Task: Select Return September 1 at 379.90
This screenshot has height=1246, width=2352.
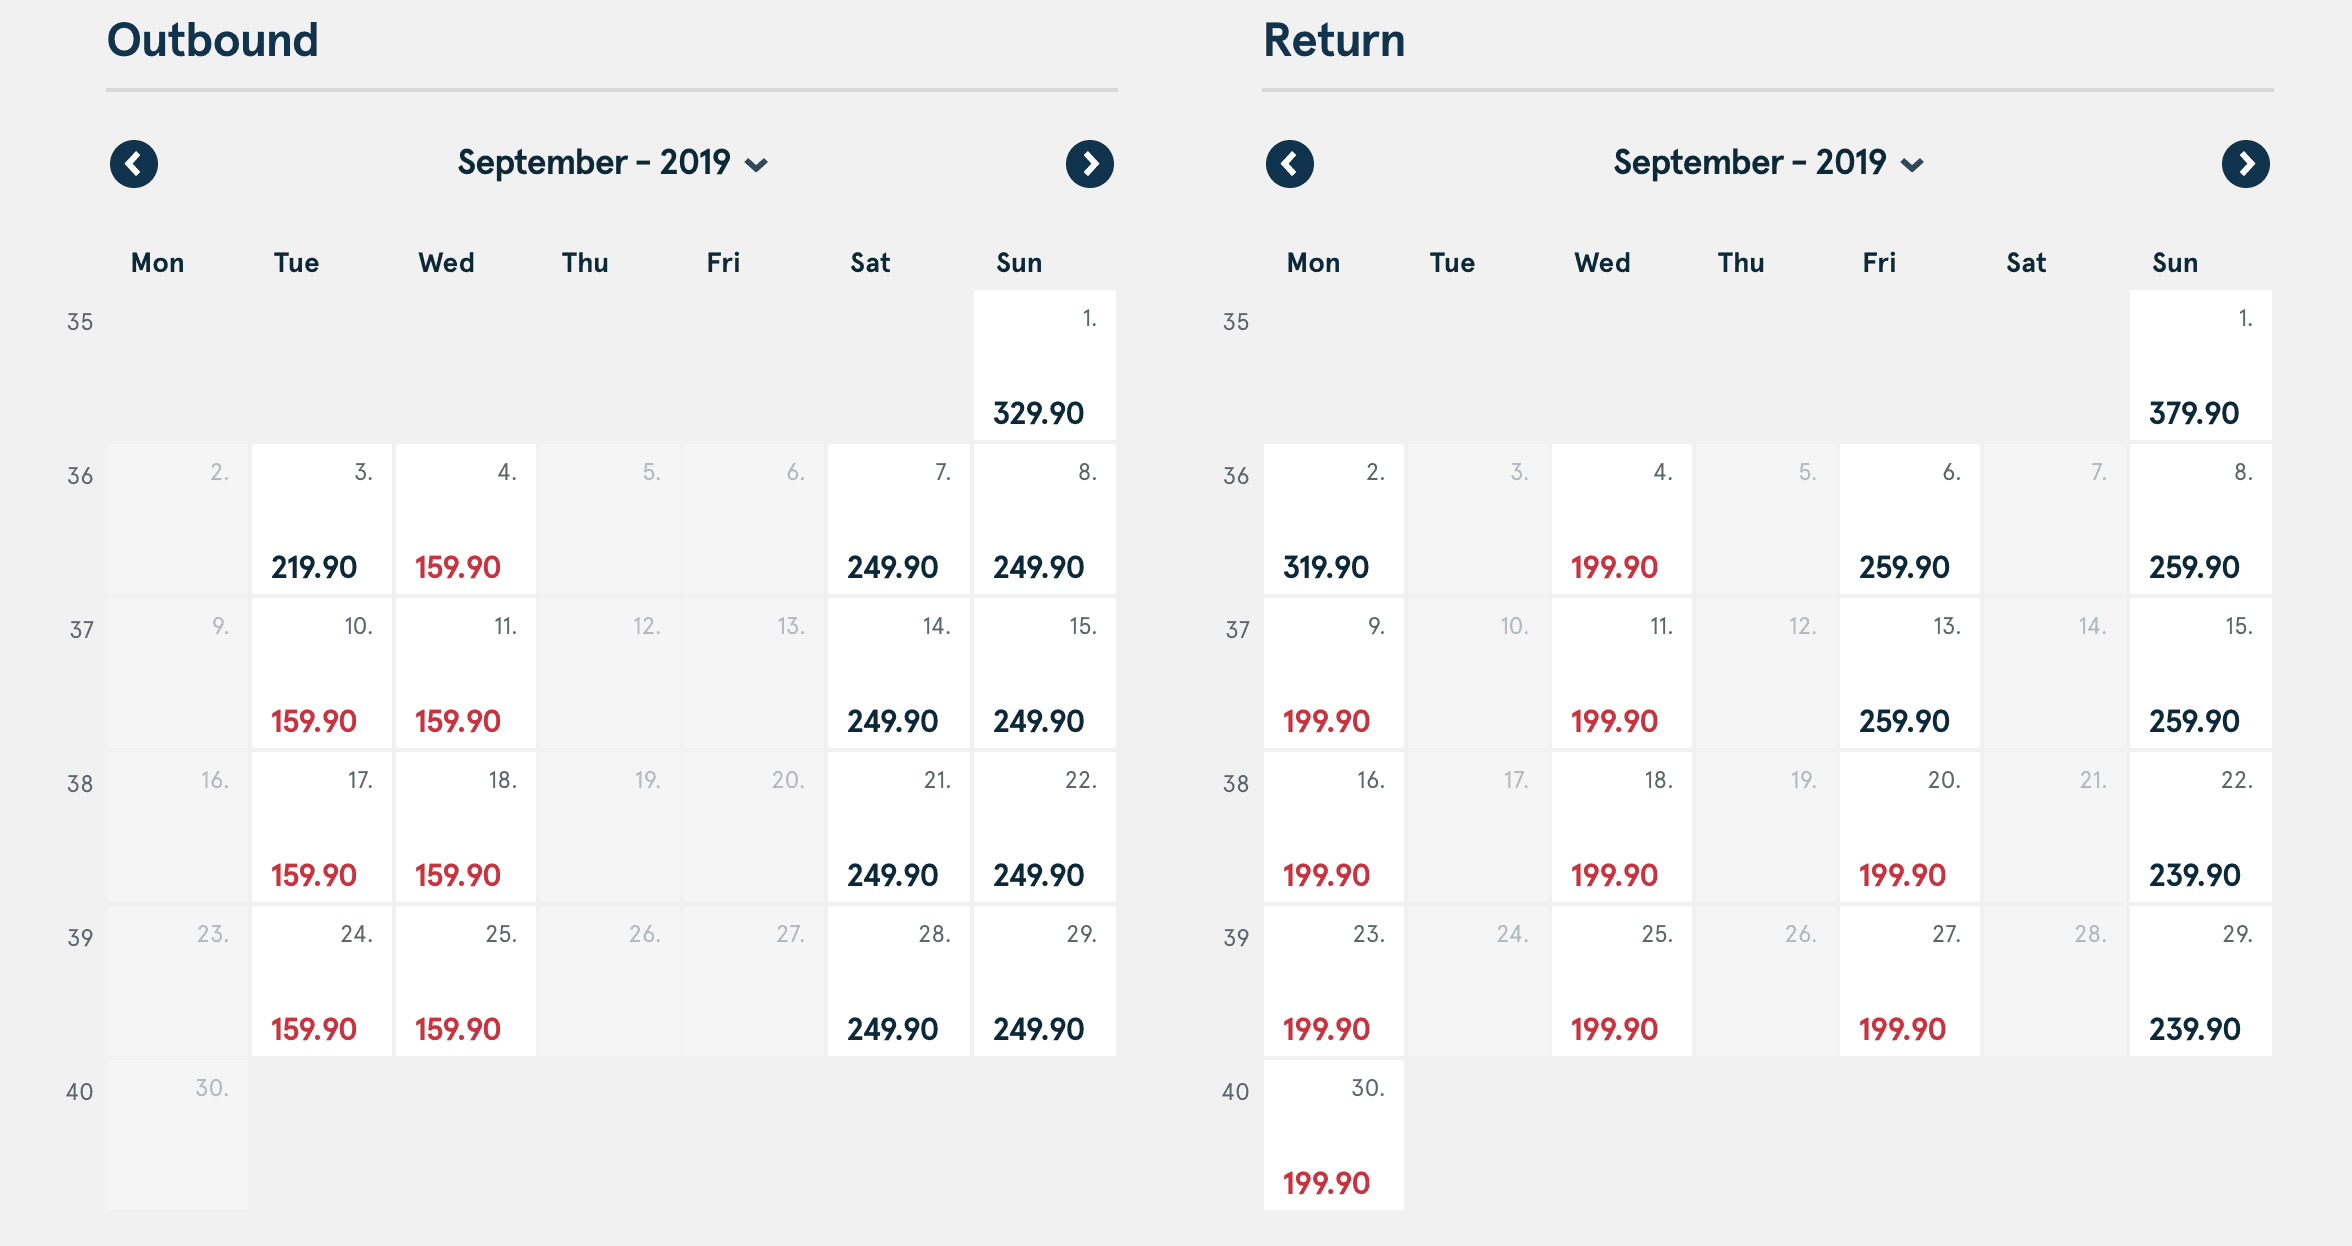Action: coord(2200,366)
